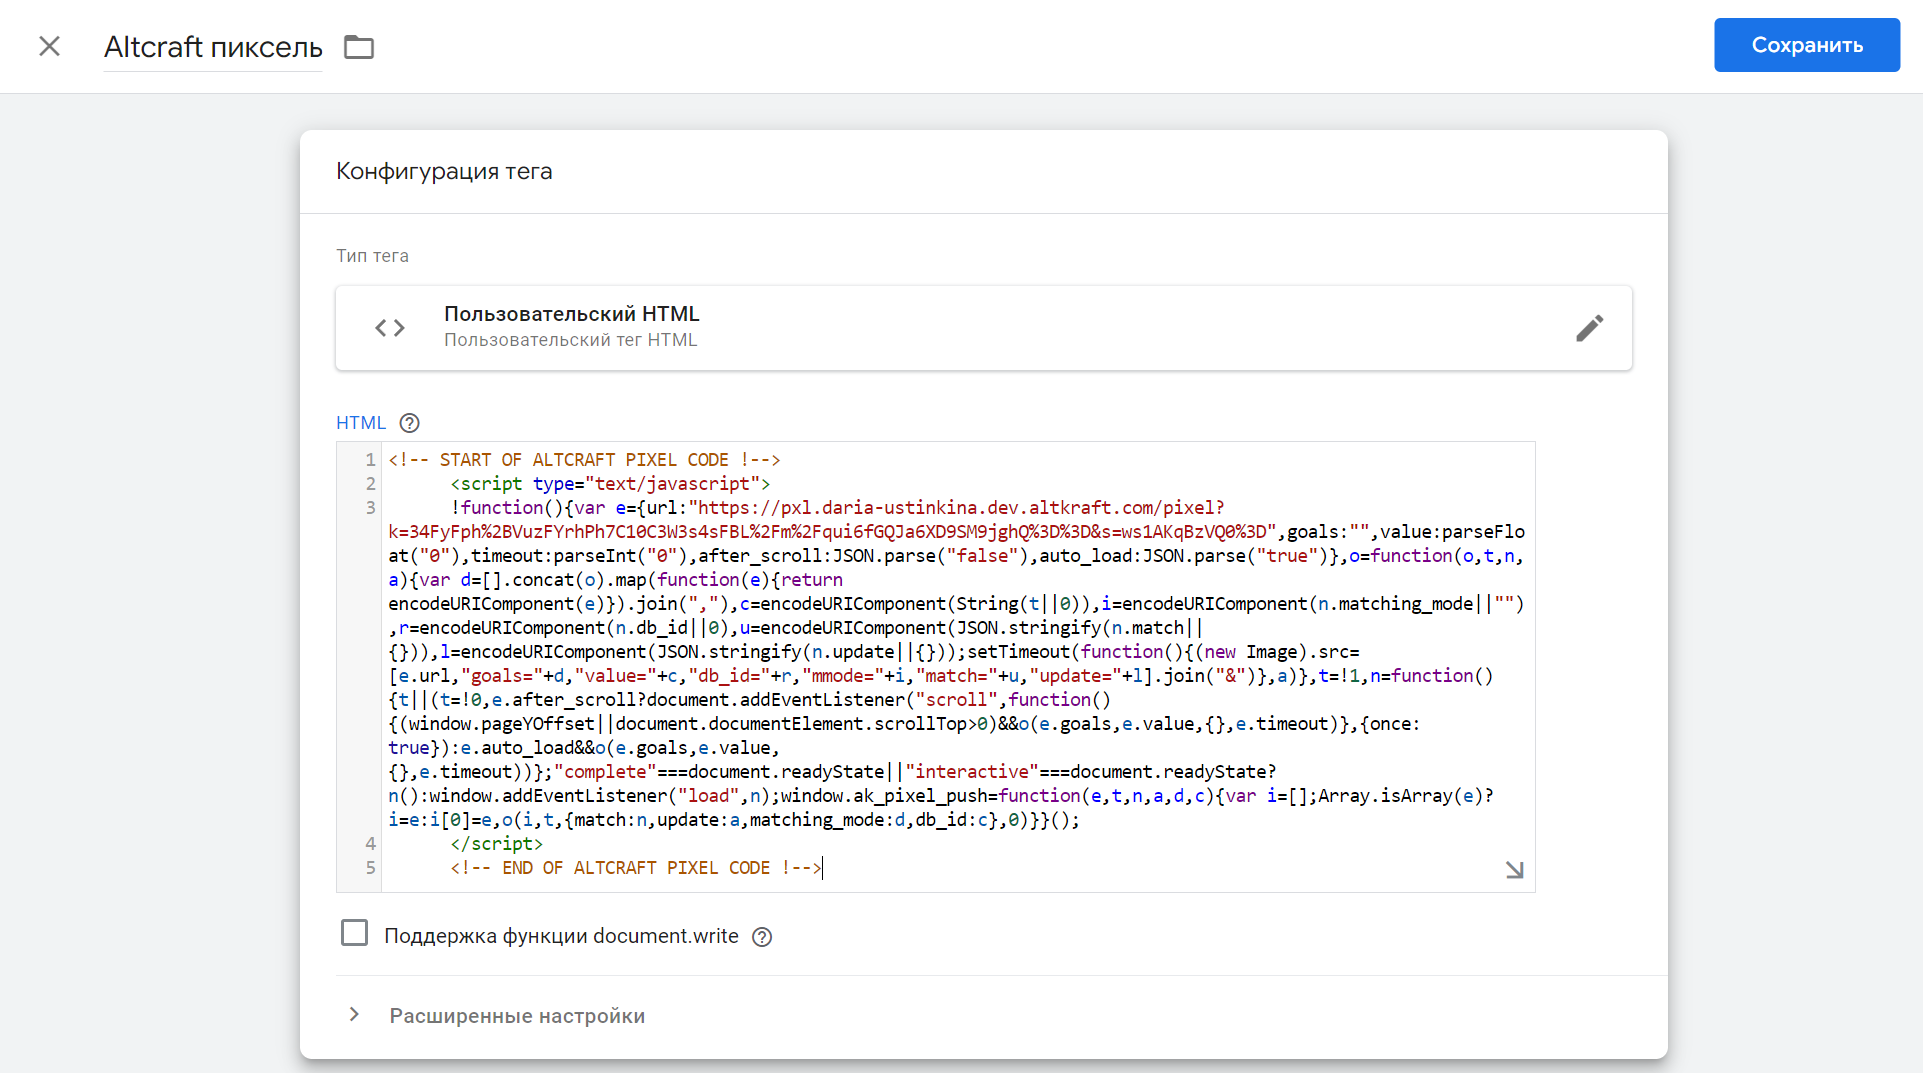Click the END OF ALTCRAFT PIXEL CODE comment line
This screenshot has height=1073, width=1923.
click(x=636, y=868)
